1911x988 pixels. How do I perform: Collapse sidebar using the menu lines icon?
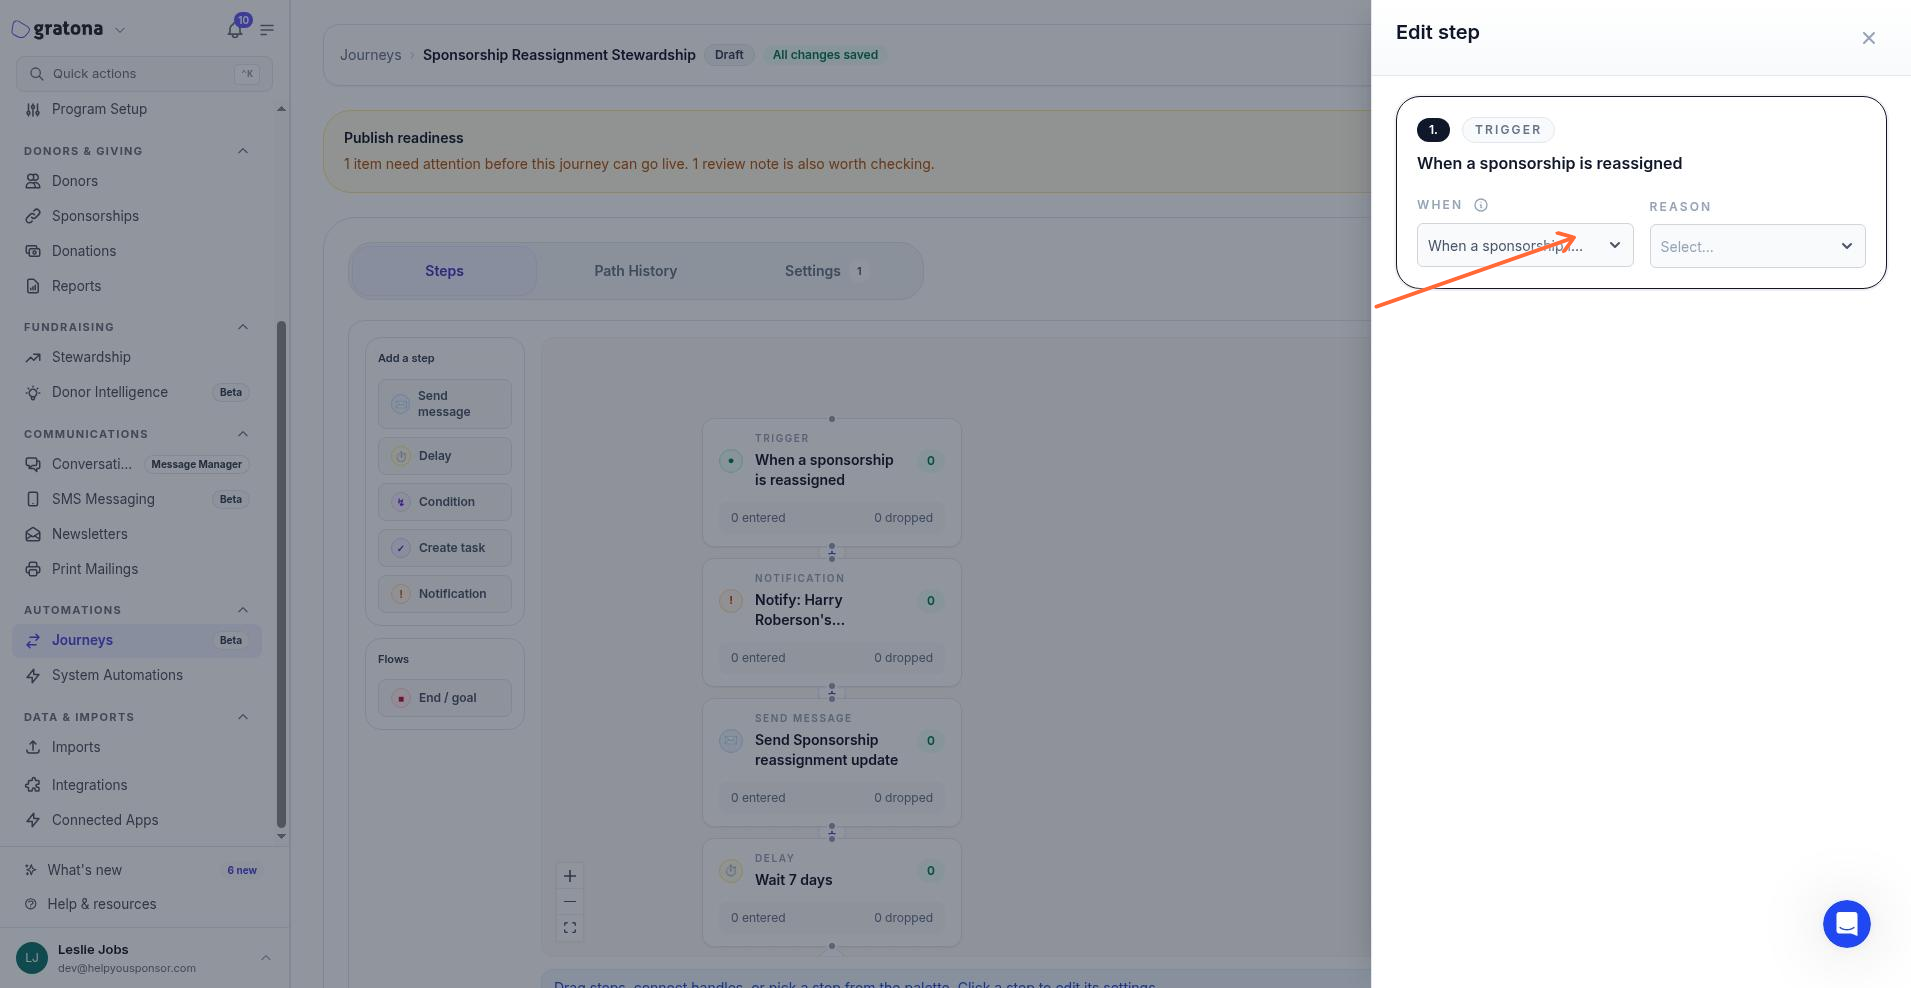[267, 30]
